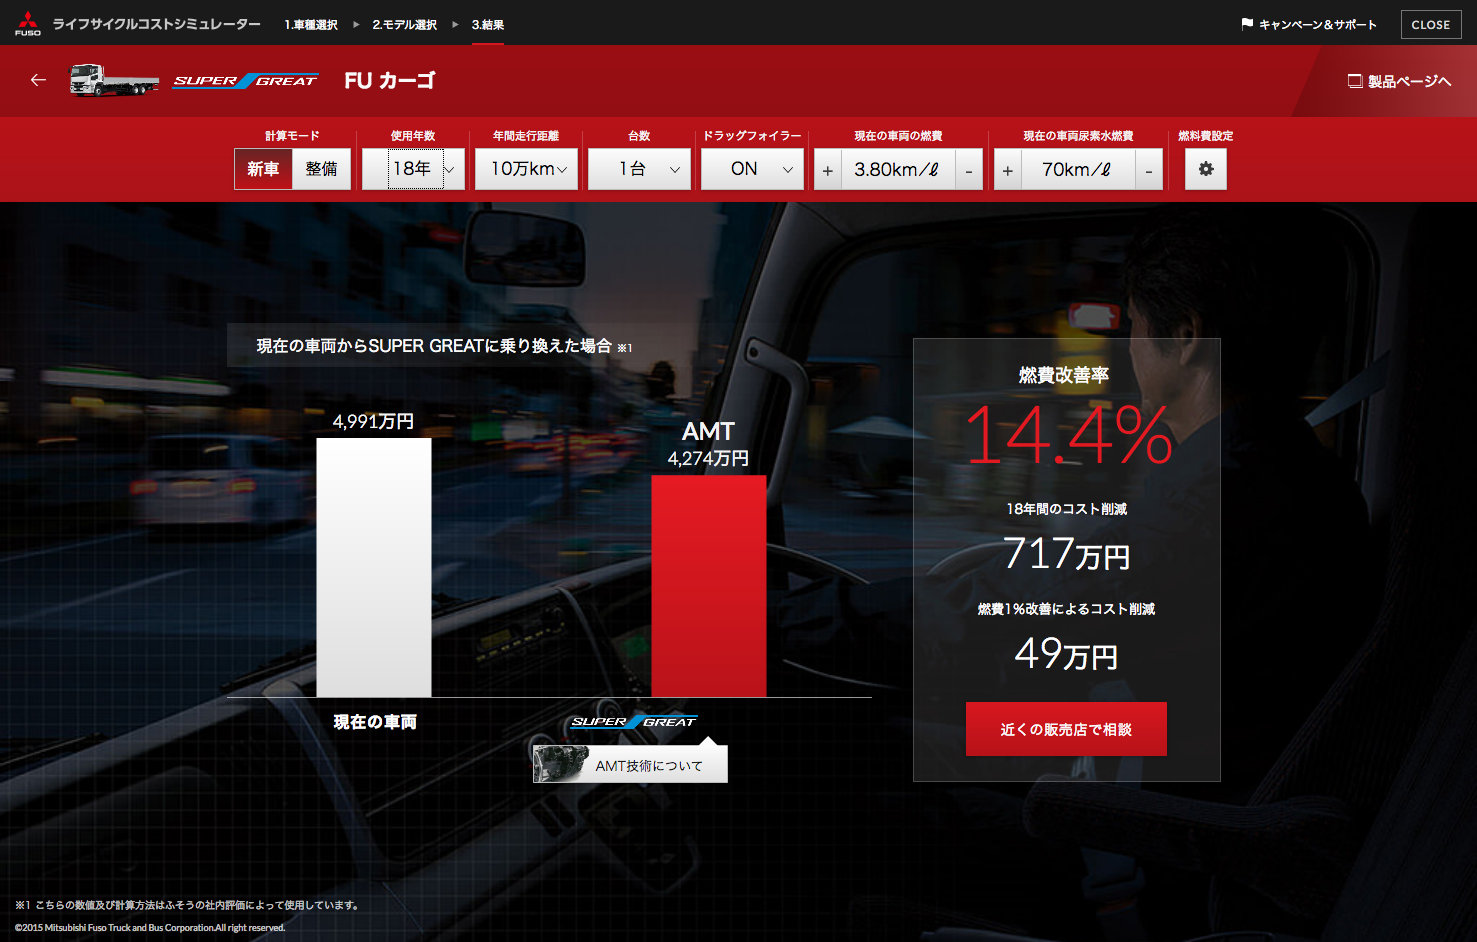Go to step 2.モデル選択
Image resolution: width=1477 pixels, height=942 pixels.
coord(405,25)
